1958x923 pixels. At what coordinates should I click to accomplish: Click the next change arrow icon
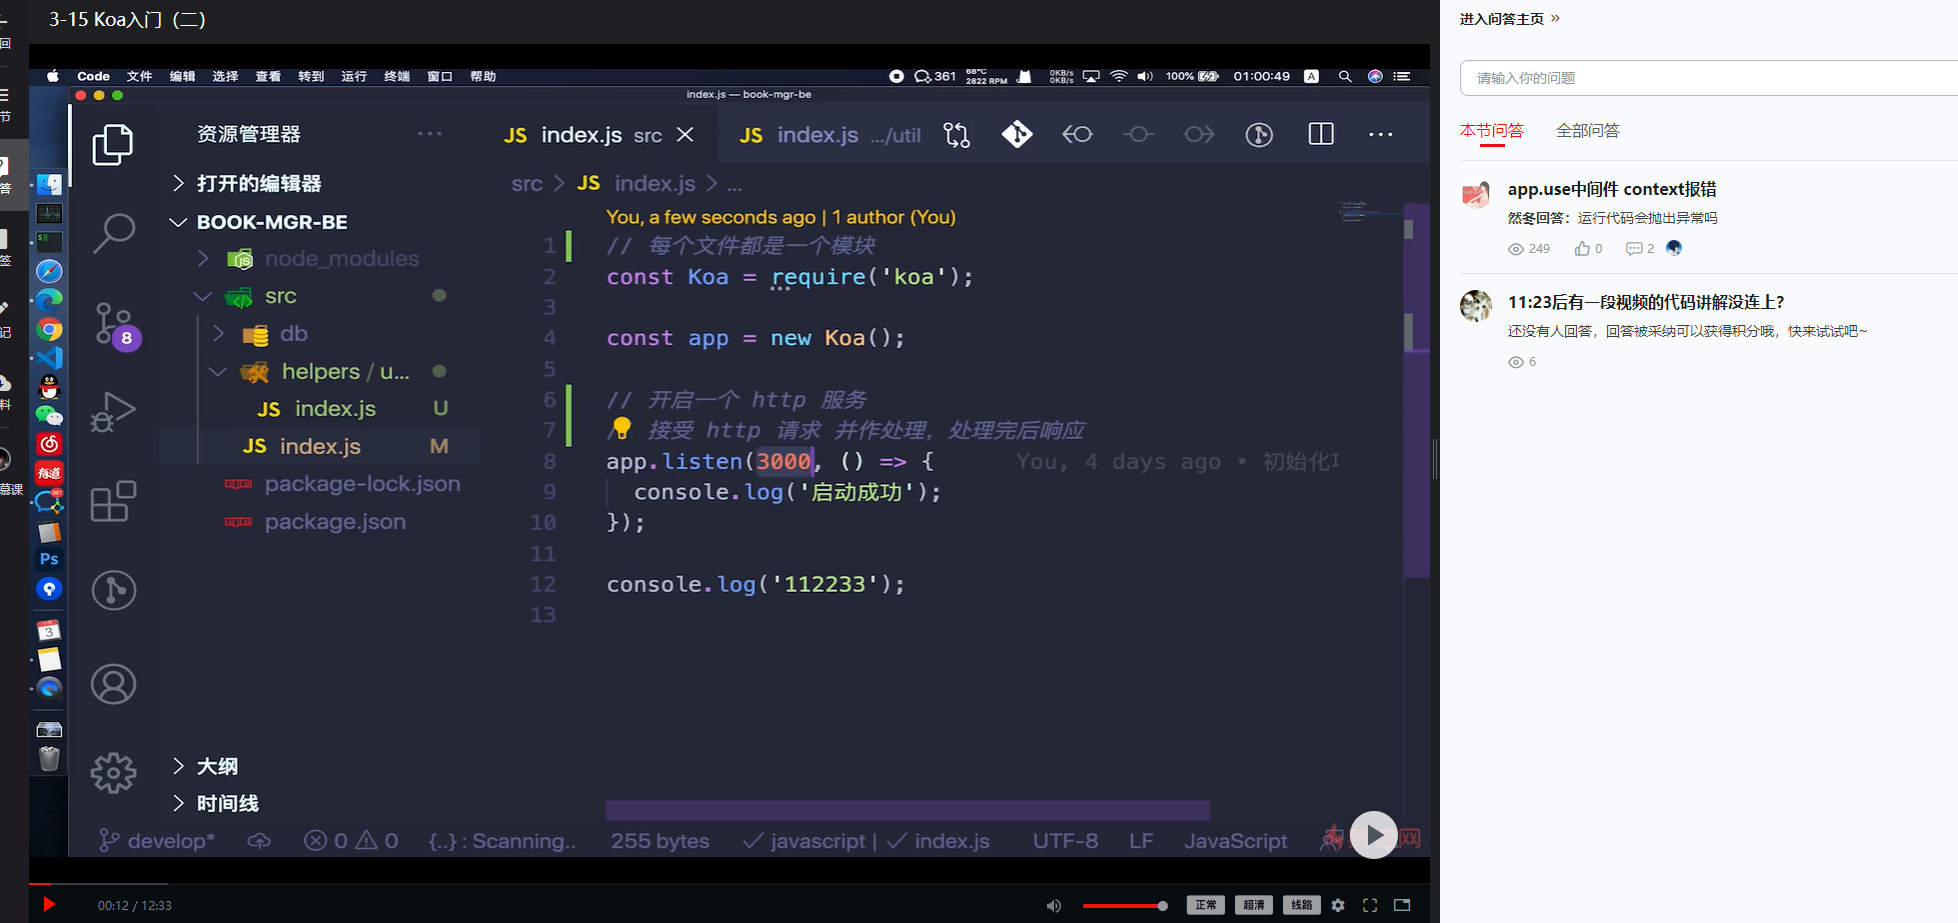1198,134
